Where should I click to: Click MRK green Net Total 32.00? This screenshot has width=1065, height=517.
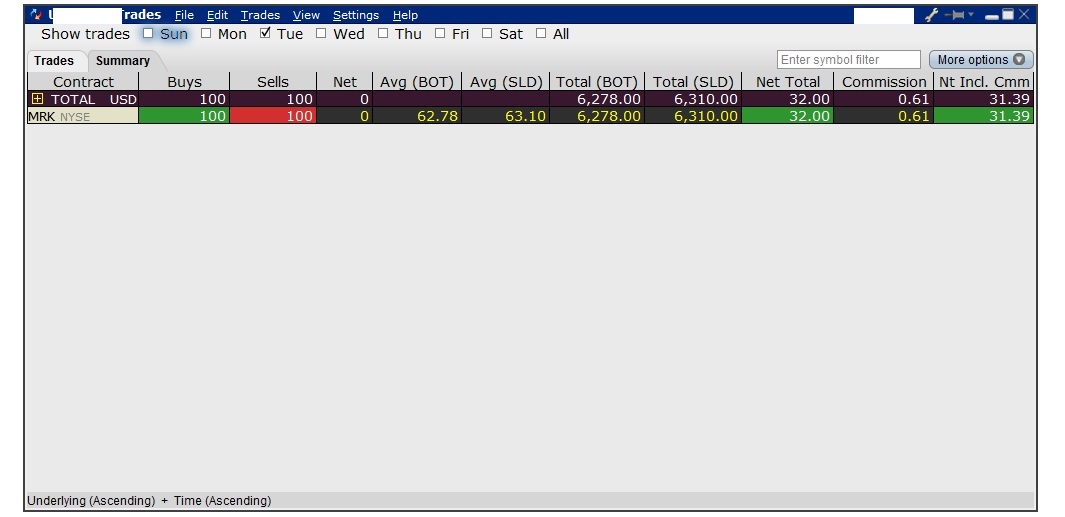pyautogui.click(x=788, y=116)
